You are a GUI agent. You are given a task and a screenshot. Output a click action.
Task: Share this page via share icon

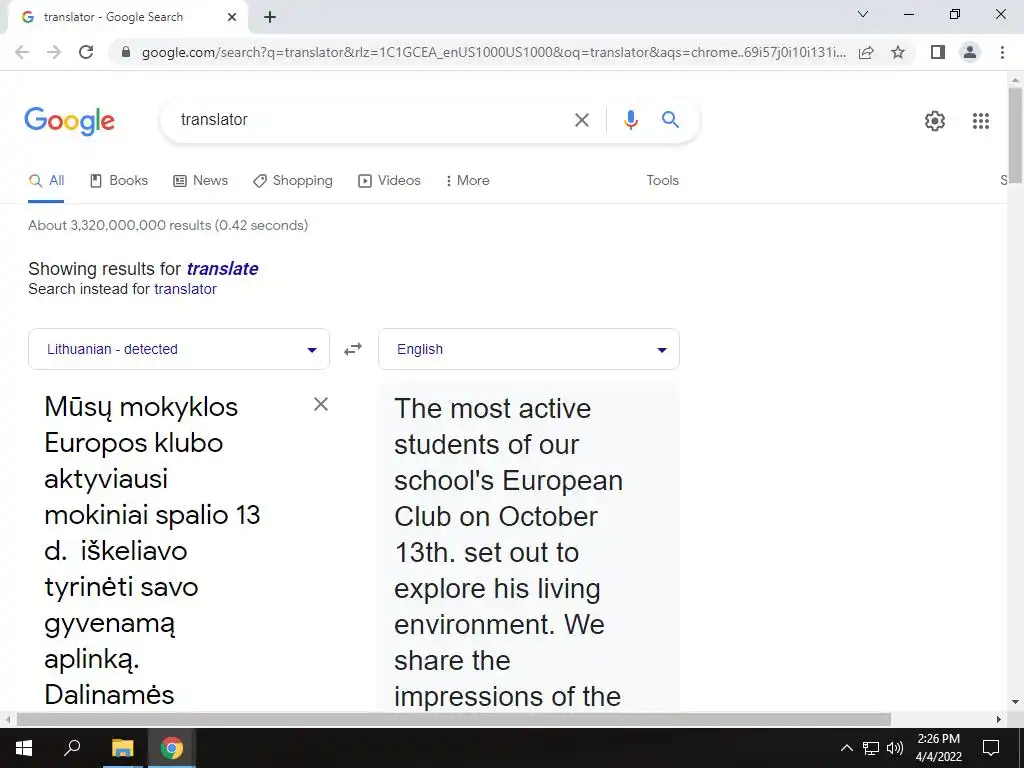pyautogui.click(x=866, y=52)
